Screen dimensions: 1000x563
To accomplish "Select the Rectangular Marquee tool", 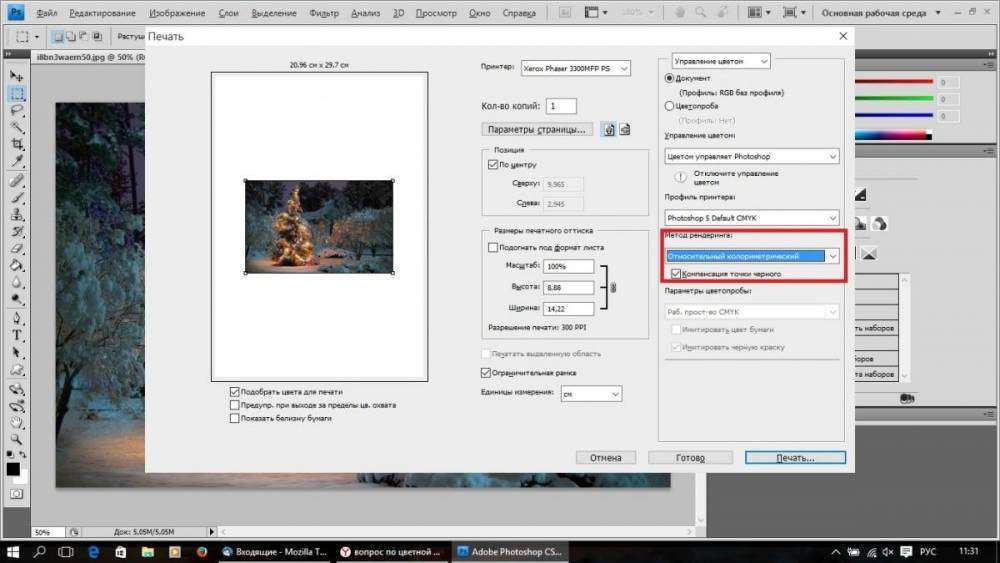I will 16,93.
